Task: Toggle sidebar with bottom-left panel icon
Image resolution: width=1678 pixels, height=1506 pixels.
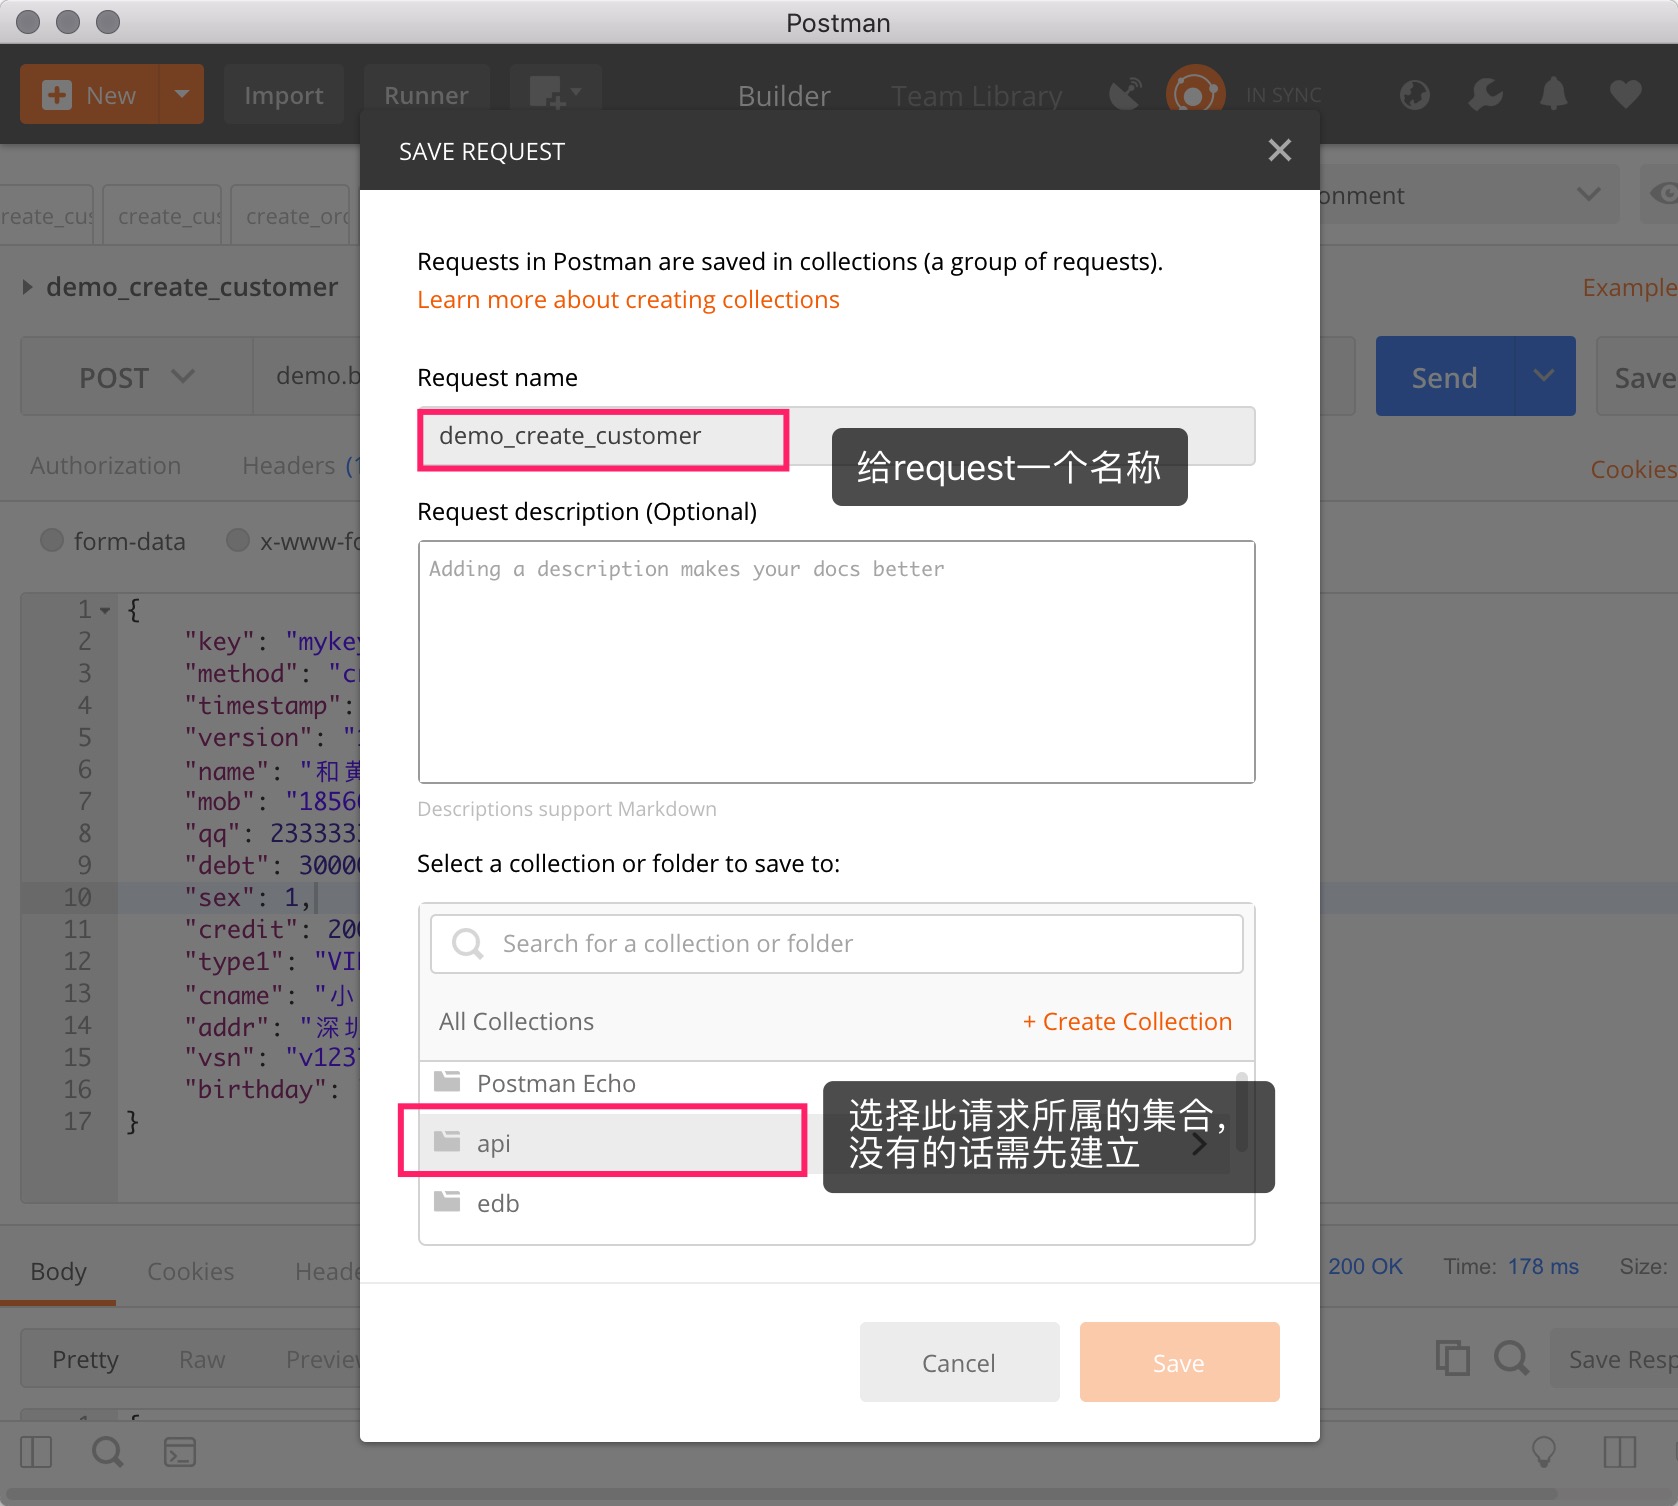Action: (36, 1452)
